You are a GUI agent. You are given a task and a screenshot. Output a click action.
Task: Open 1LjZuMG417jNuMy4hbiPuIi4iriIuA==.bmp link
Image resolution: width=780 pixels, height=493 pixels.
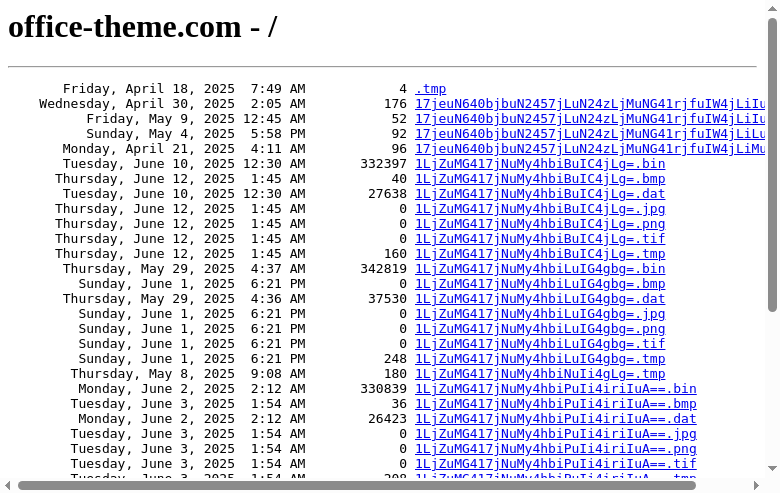pyautogui.click(x=556, y=403)
